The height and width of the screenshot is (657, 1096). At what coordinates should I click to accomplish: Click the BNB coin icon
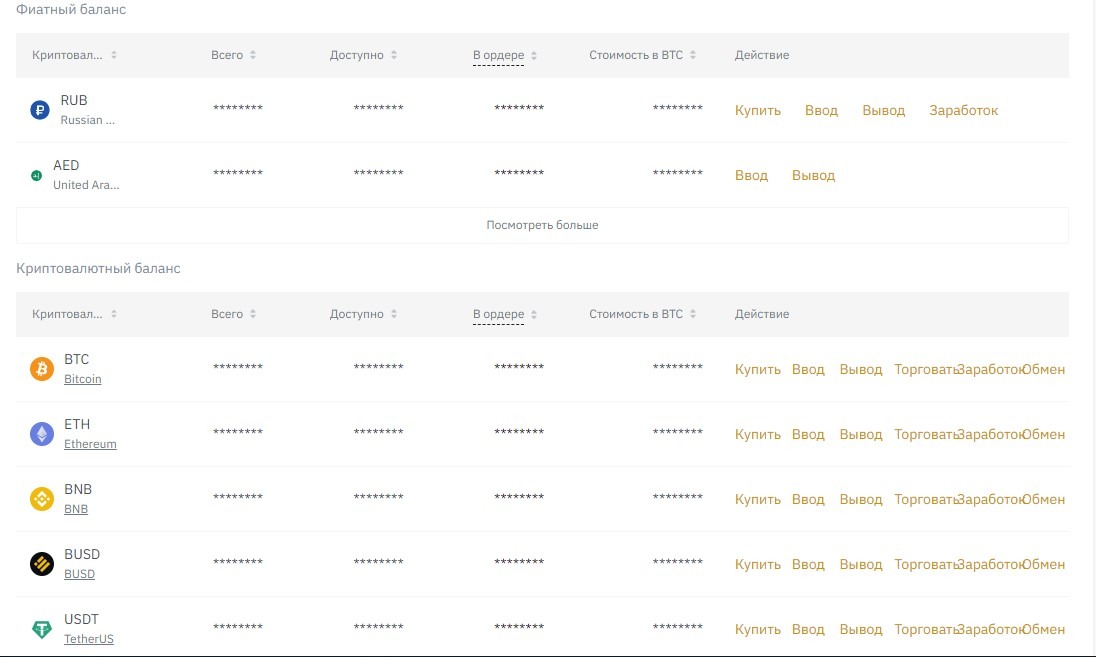pos(42,499)
